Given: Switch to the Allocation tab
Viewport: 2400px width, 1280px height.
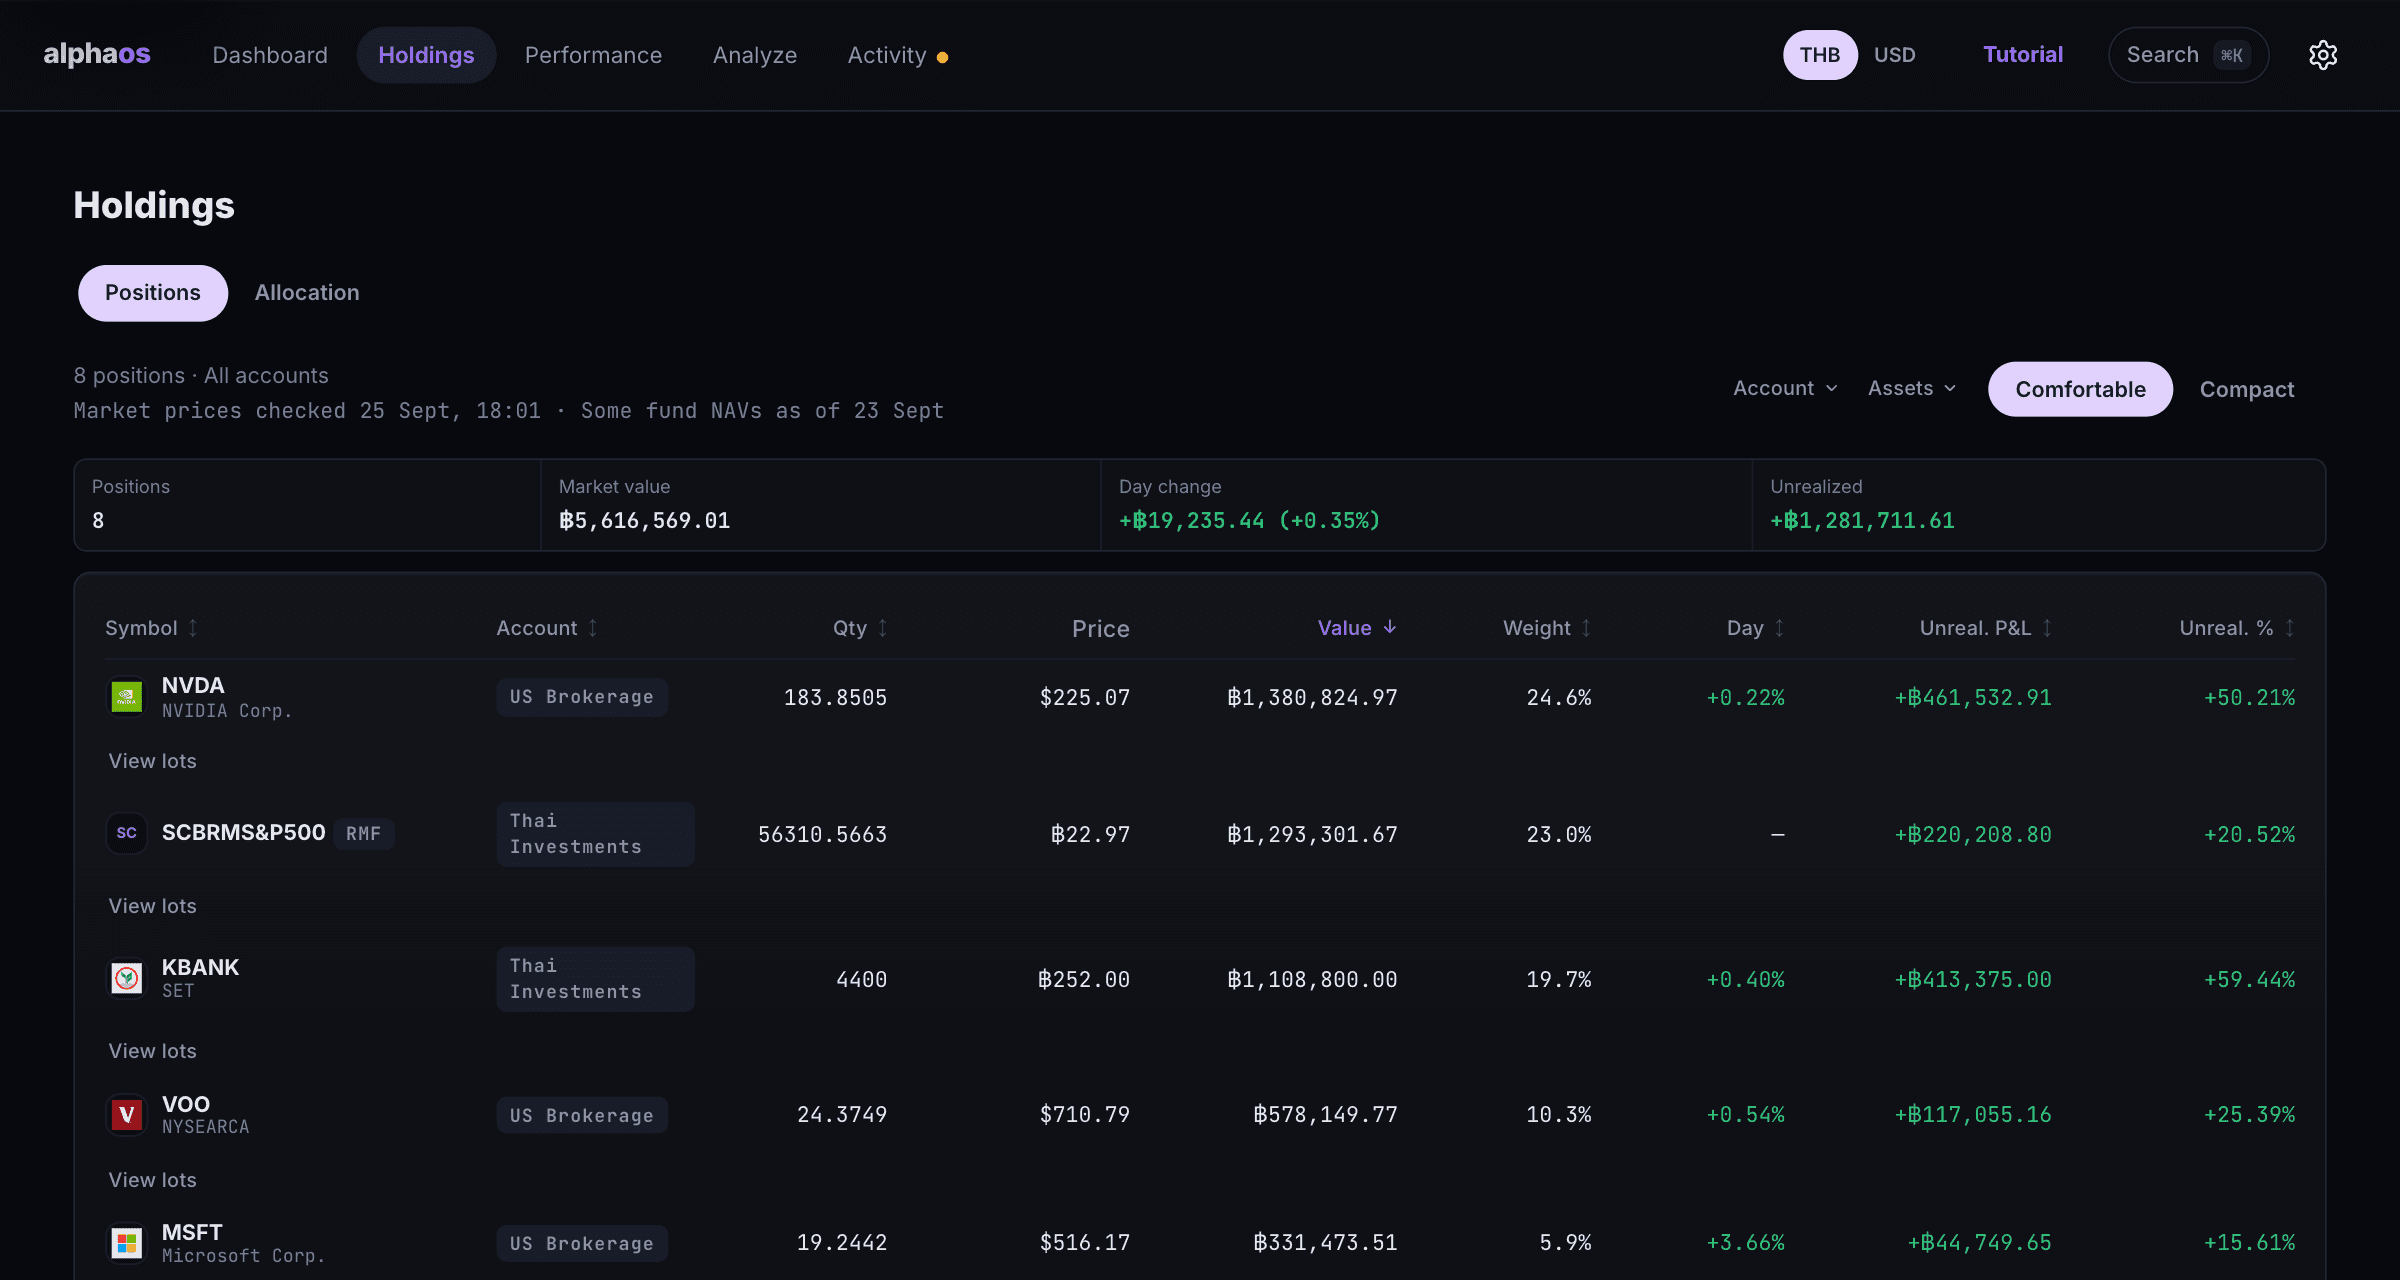Looking at the screenshot, I should pos(307,293).
